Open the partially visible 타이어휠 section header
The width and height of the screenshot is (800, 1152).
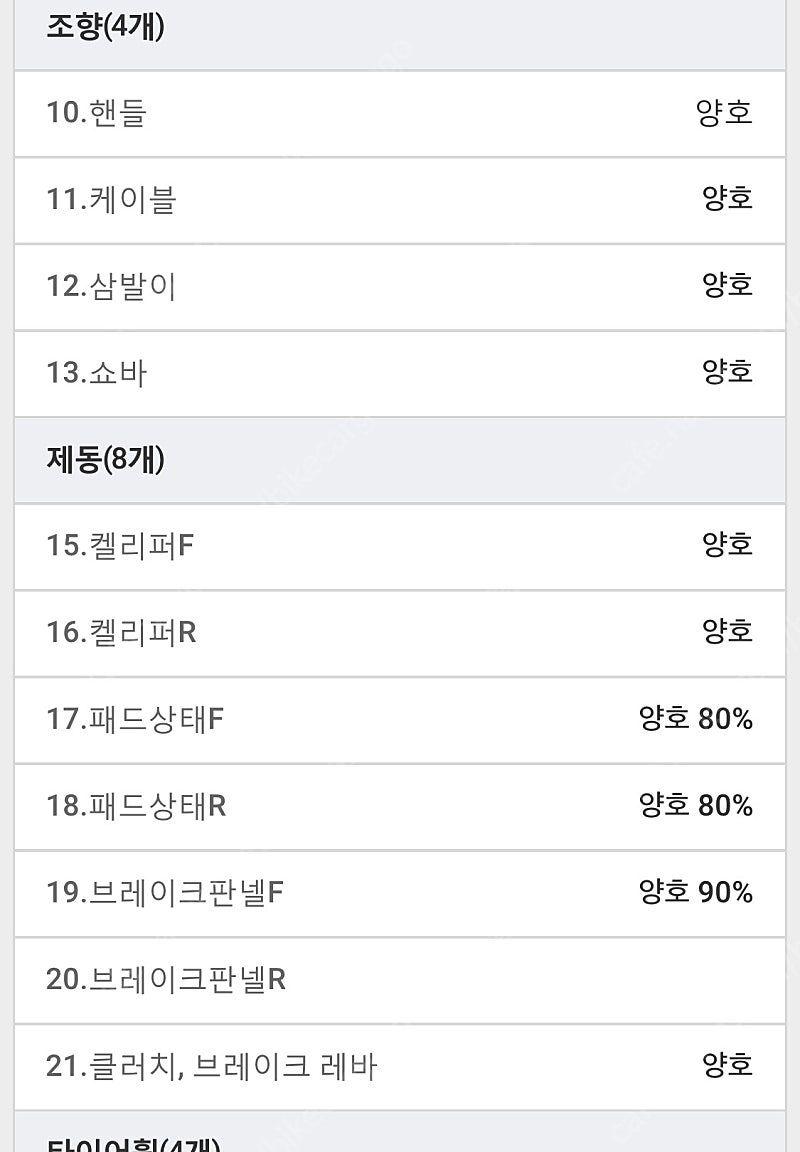(x=400, y=1131)
